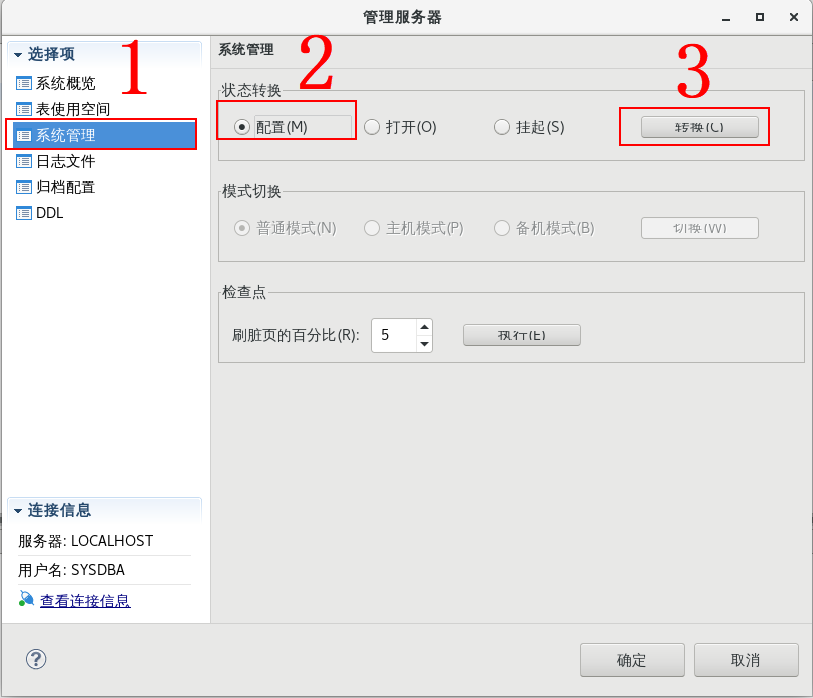Click the 用户名: SYSDBA text

(x=72, y=570)
